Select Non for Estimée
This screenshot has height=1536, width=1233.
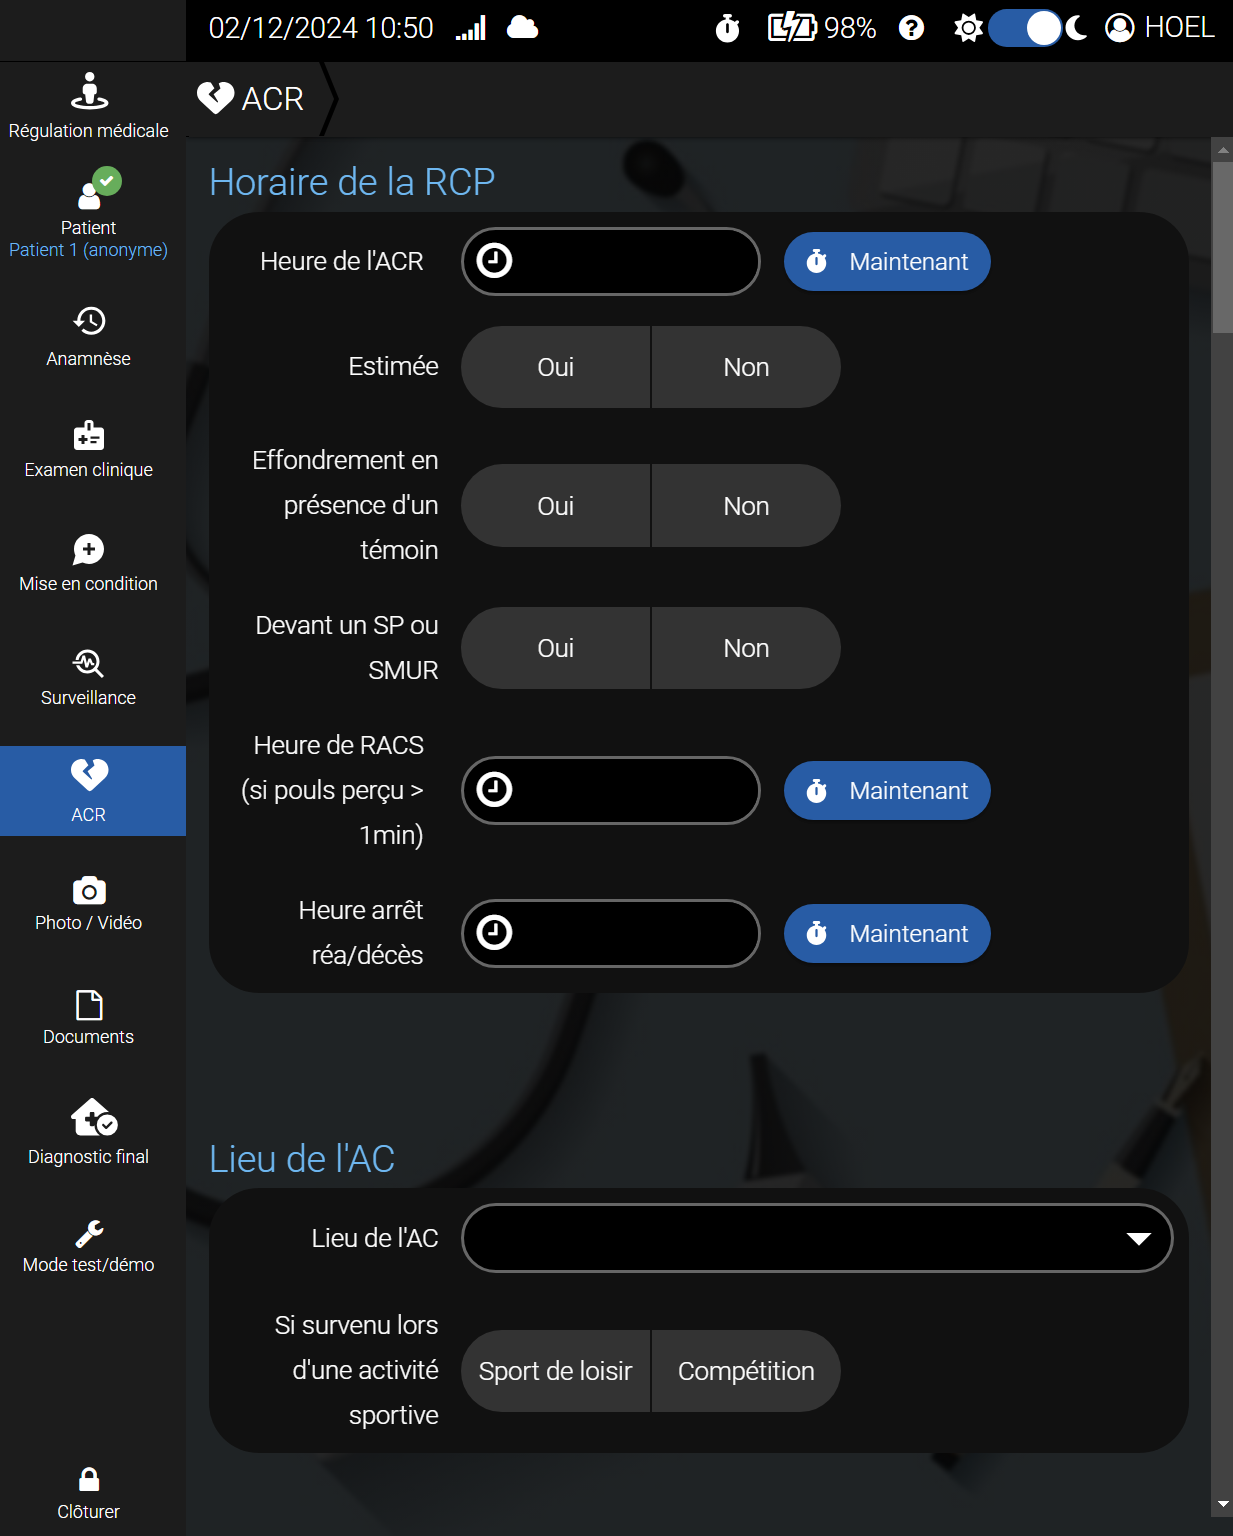coord(746,367)
